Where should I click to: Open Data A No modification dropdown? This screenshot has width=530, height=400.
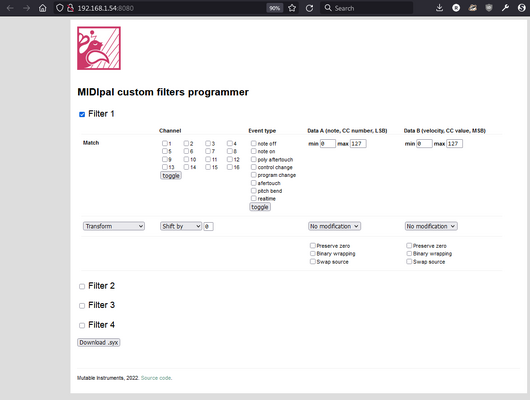point(335,226)
